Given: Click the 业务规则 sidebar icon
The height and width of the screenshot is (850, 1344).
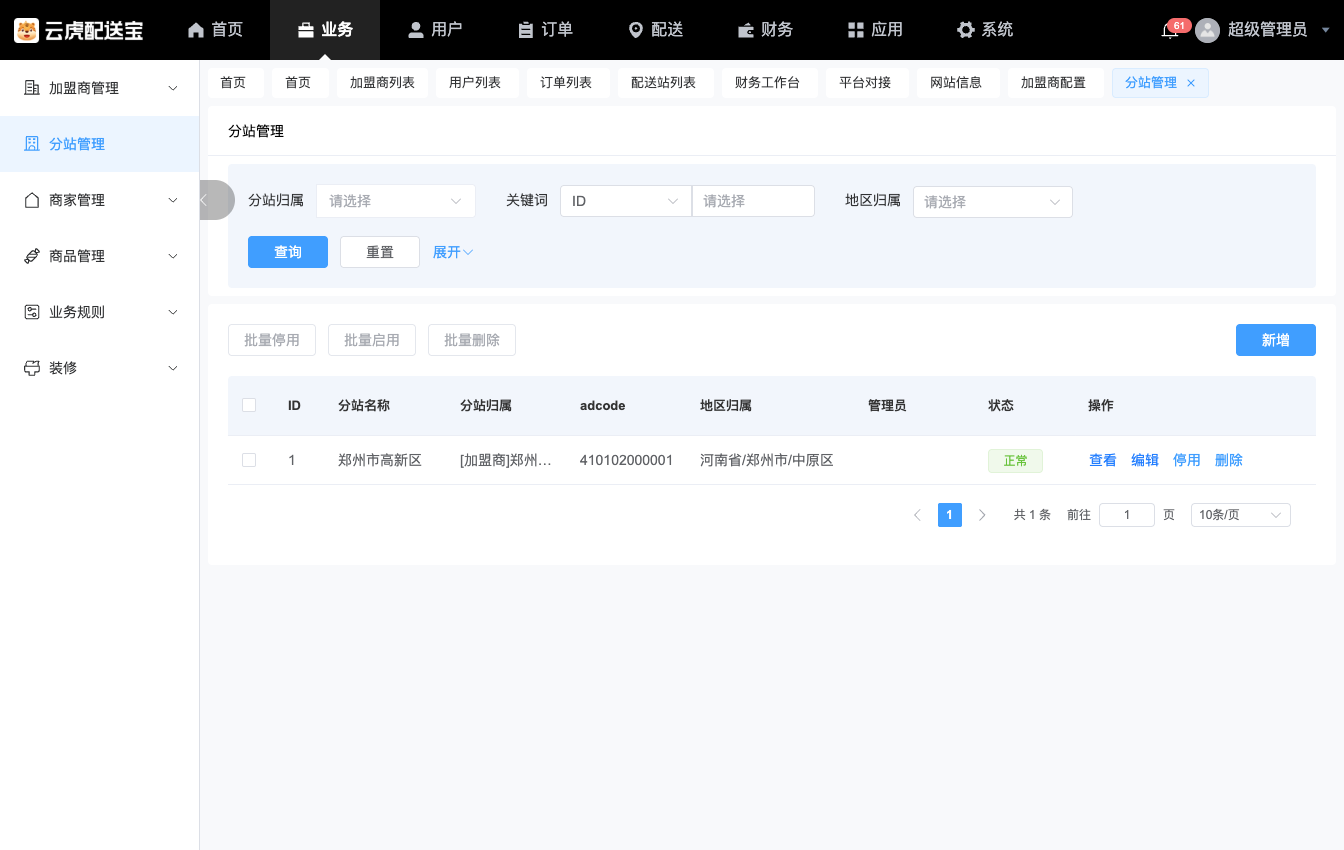Looking at the screenshot, I should 31,312.
